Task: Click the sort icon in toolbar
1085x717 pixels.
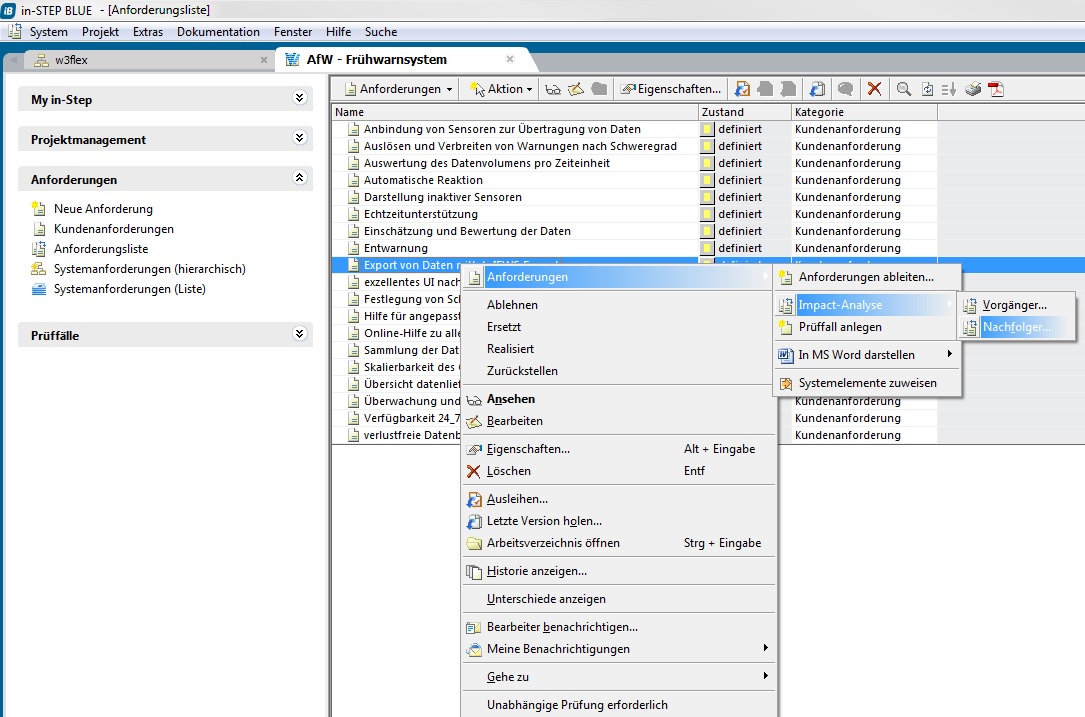Action: click(949, 89)
